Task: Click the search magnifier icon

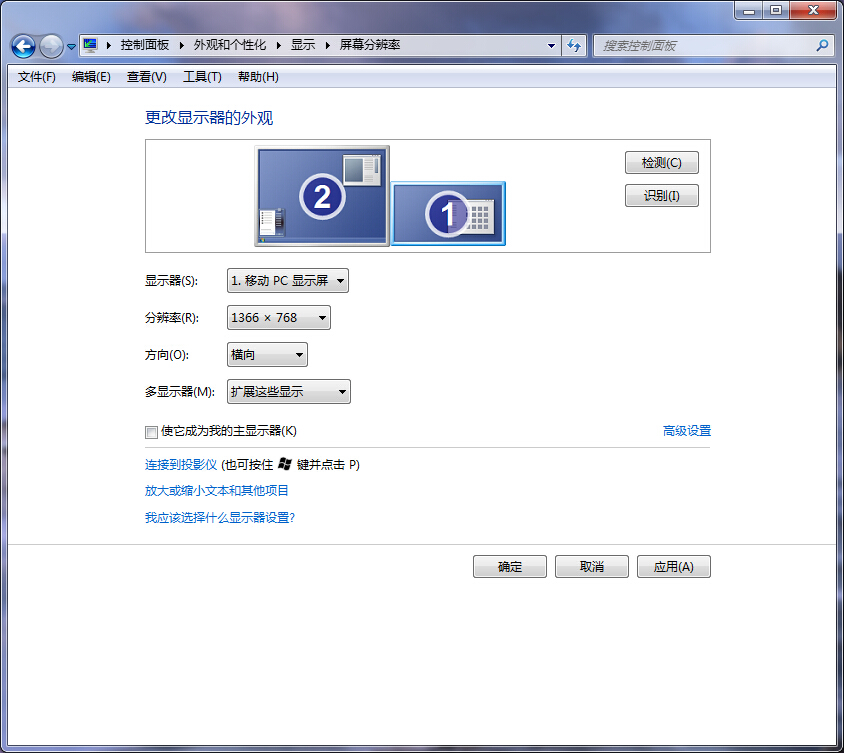Action: pos(822,46)
